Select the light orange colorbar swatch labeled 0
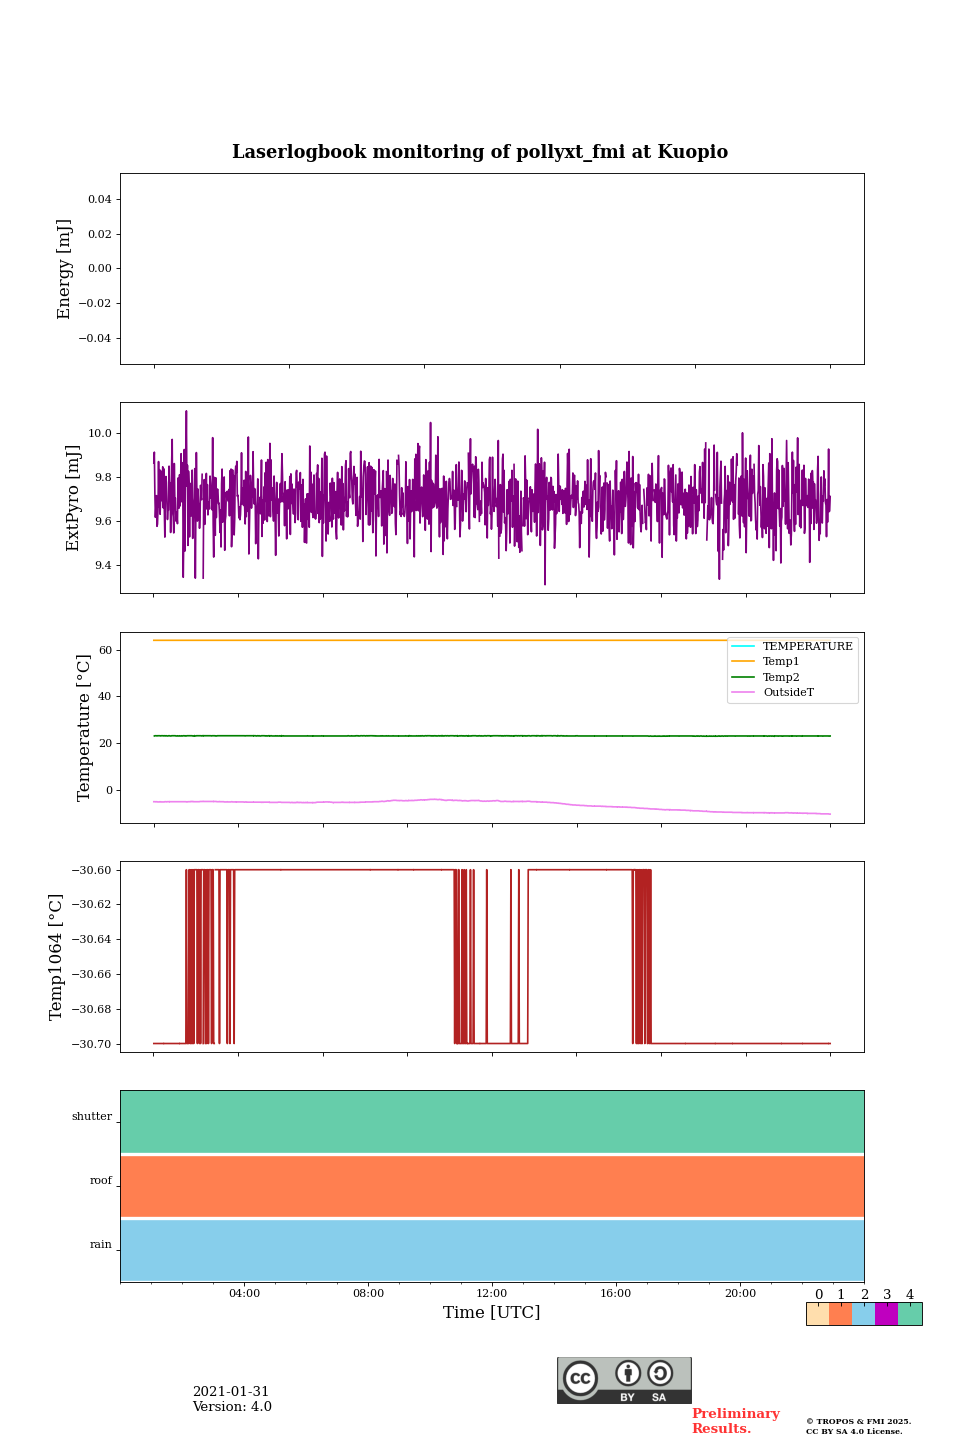Screen dimensions: 960x1440 pos(817,1314)
